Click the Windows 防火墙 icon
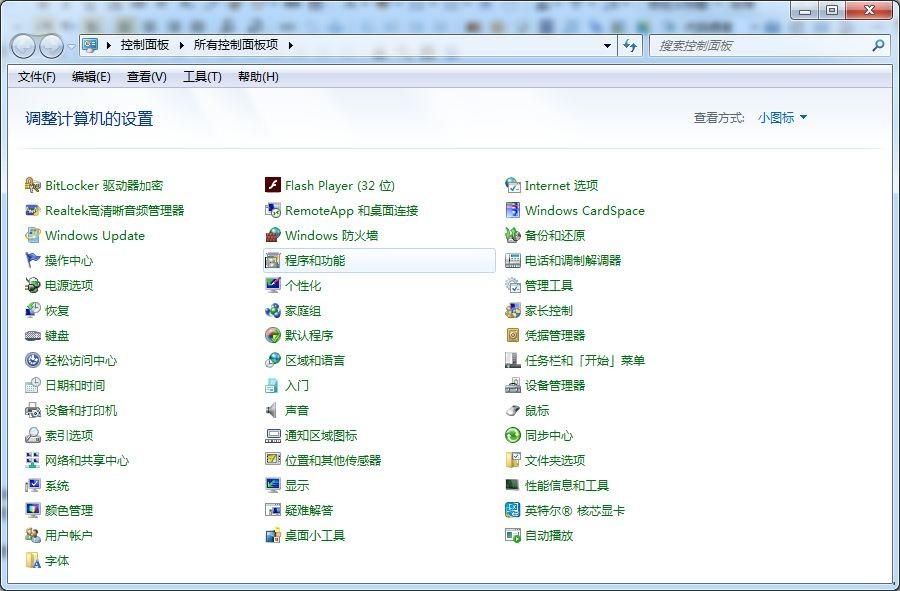 point(273,235)
